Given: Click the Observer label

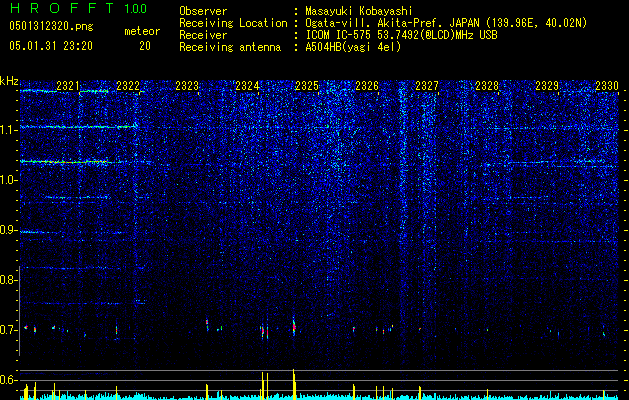Looking at the screenshot, I should [x=203, y=11].
